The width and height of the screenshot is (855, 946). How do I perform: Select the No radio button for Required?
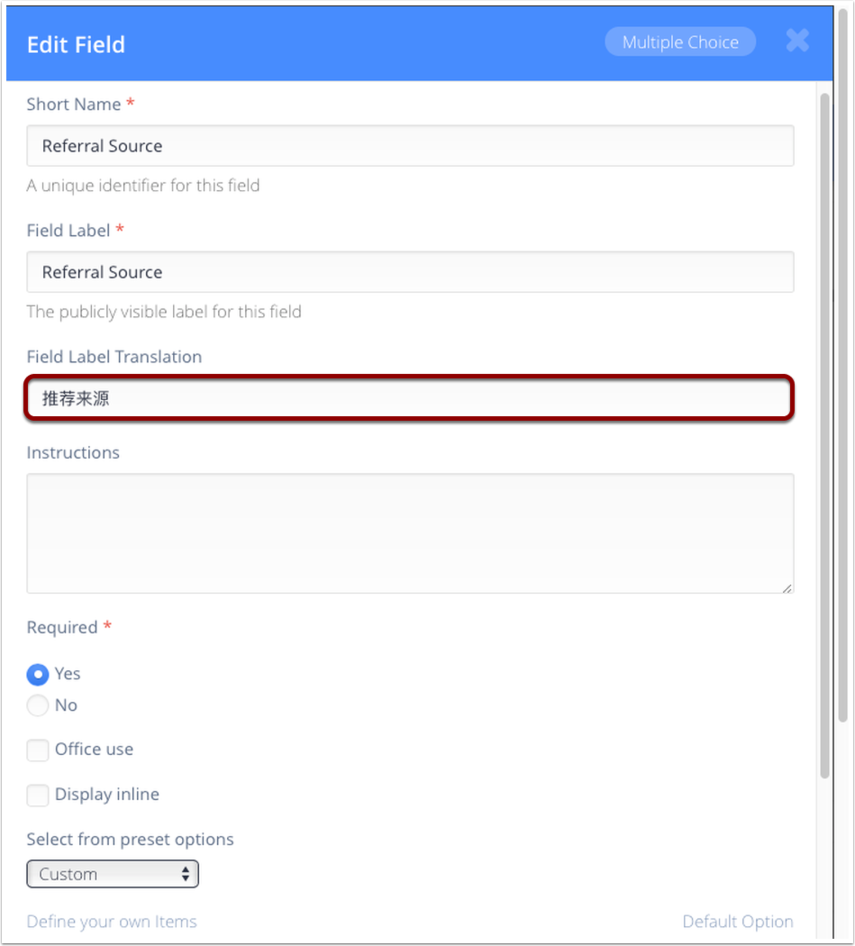click(38, 706)
